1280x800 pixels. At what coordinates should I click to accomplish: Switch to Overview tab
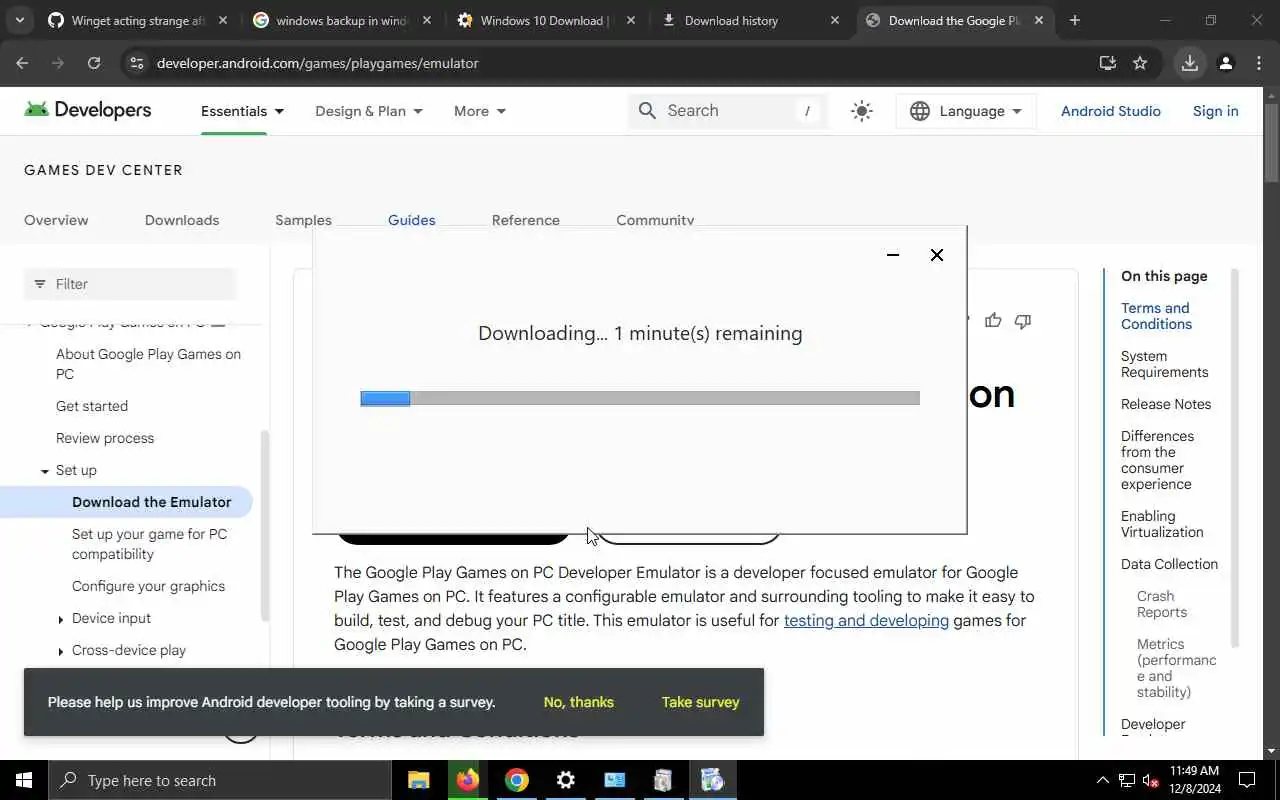pyautogui.click(x=56, y=220)
